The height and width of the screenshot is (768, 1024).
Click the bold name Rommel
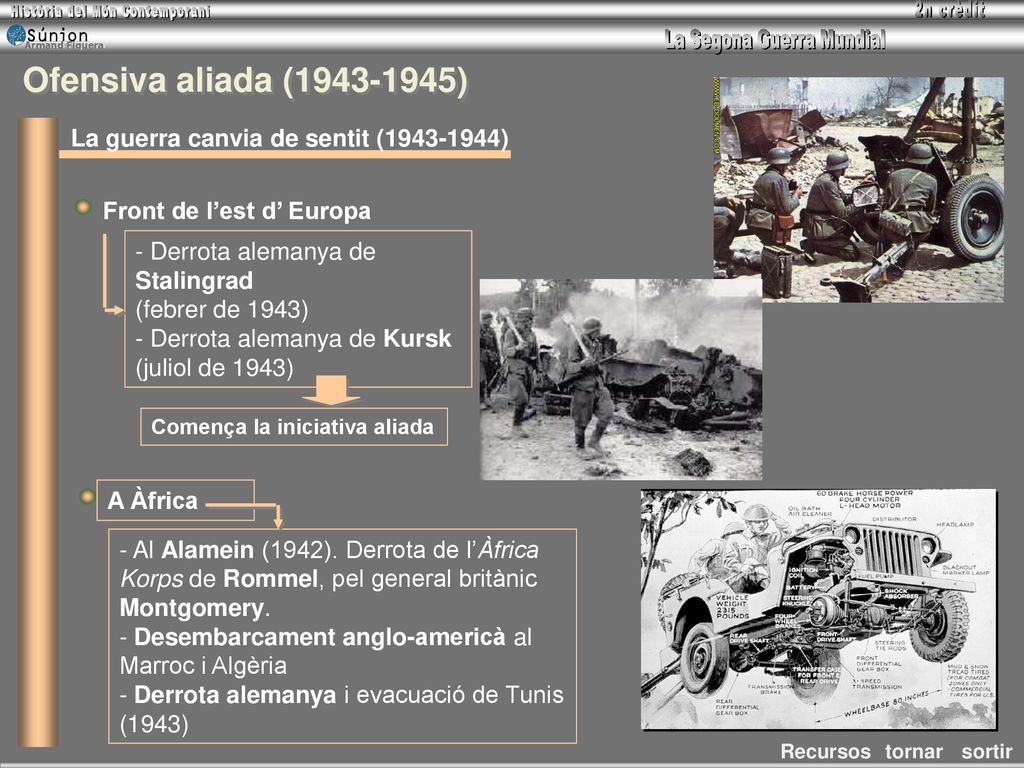pyautogui.click(x=270, y=579)
